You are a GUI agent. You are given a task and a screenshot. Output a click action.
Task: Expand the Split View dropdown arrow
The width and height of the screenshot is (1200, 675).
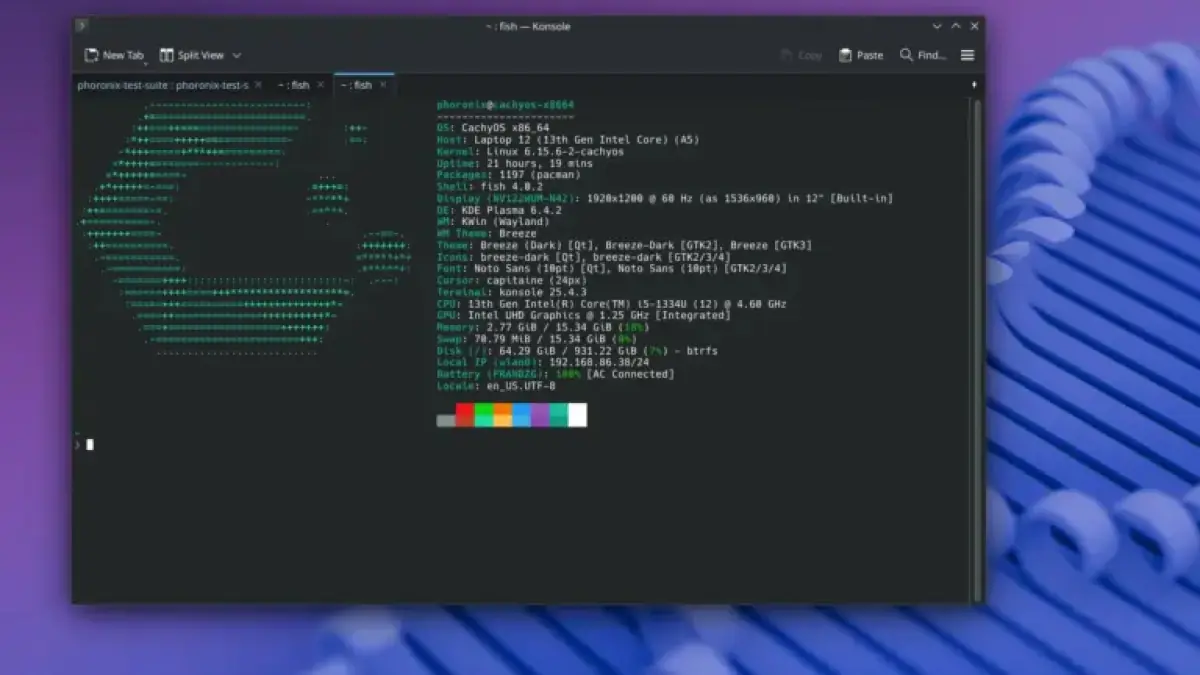[237, 56]
